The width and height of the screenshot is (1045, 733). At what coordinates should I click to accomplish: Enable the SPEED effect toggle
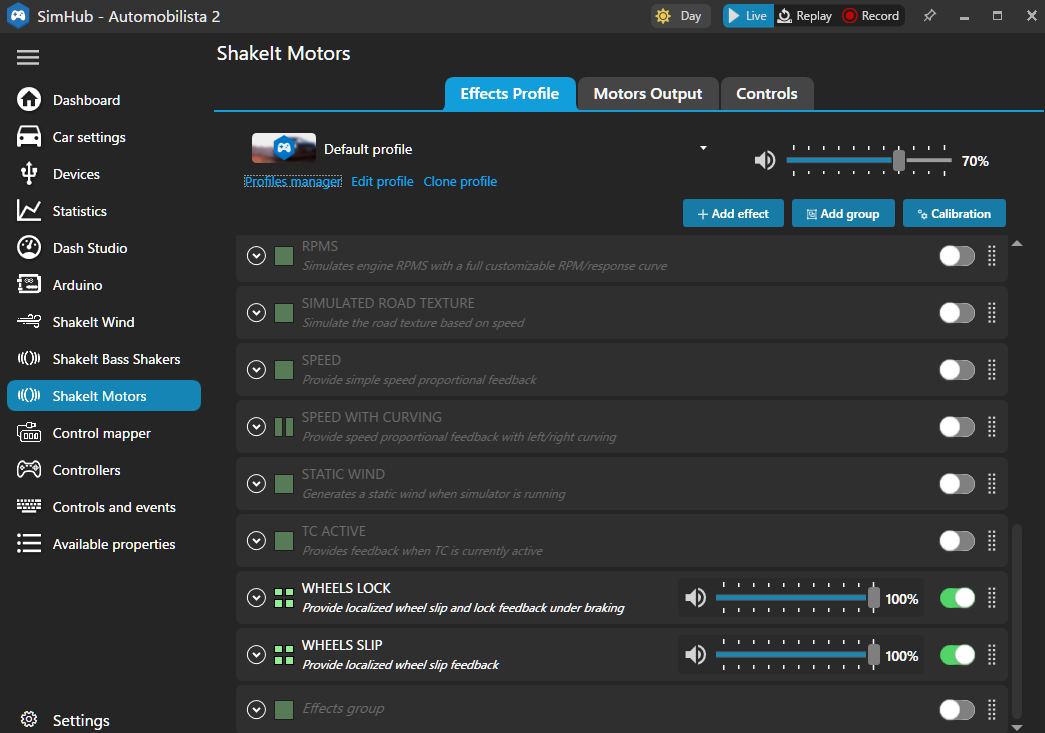[x=957, y=370]
